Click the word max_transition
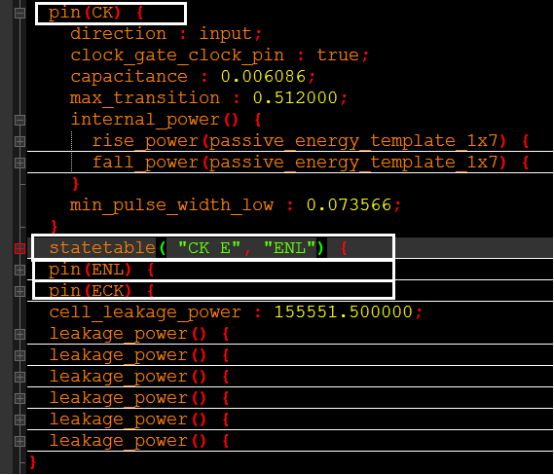This screenshot has width=554, height=475. (145, 98)
